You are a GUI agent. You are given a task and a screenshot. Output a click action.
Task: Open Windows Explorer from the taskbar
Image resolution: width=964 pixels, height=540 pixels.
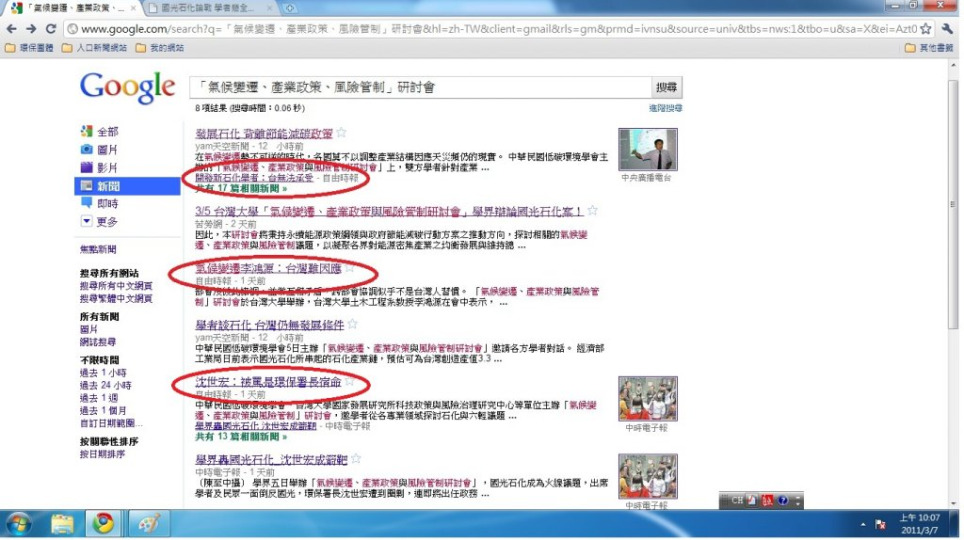click(x=62, y=524)
